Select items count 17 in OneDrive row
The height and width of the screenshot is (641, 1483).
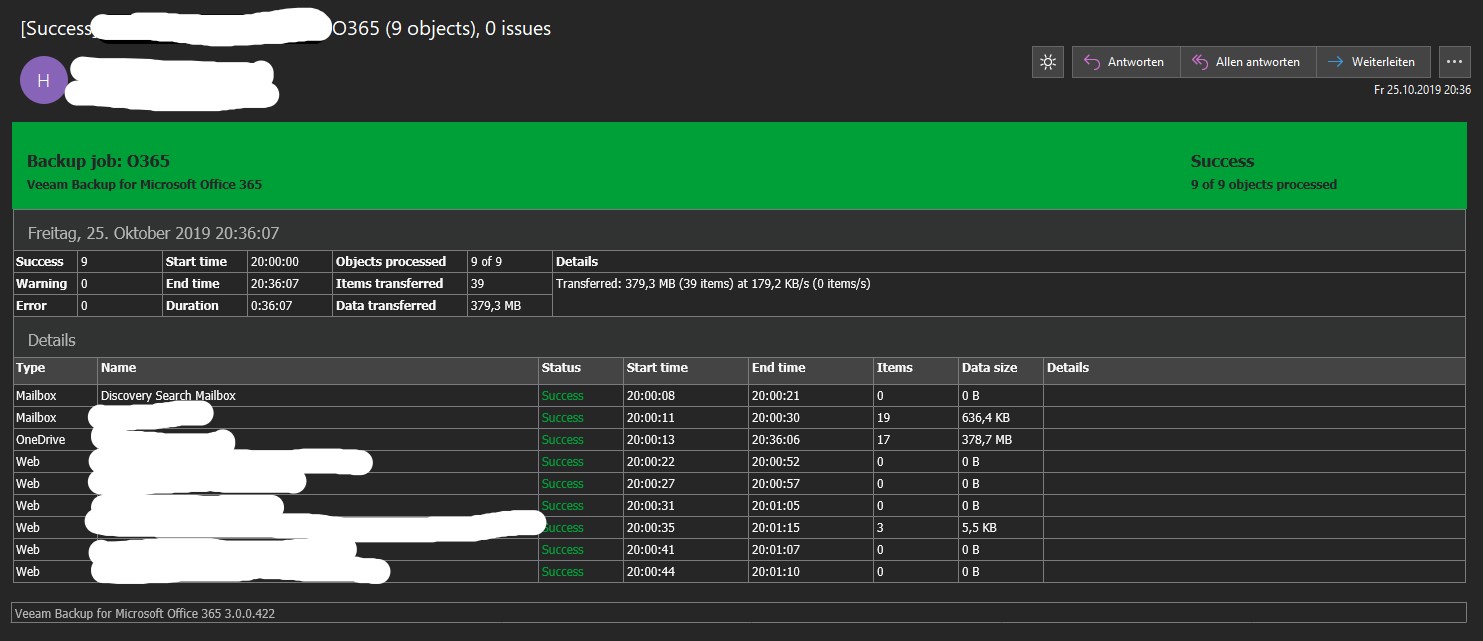pyautogui.click(x=883, y=440)
